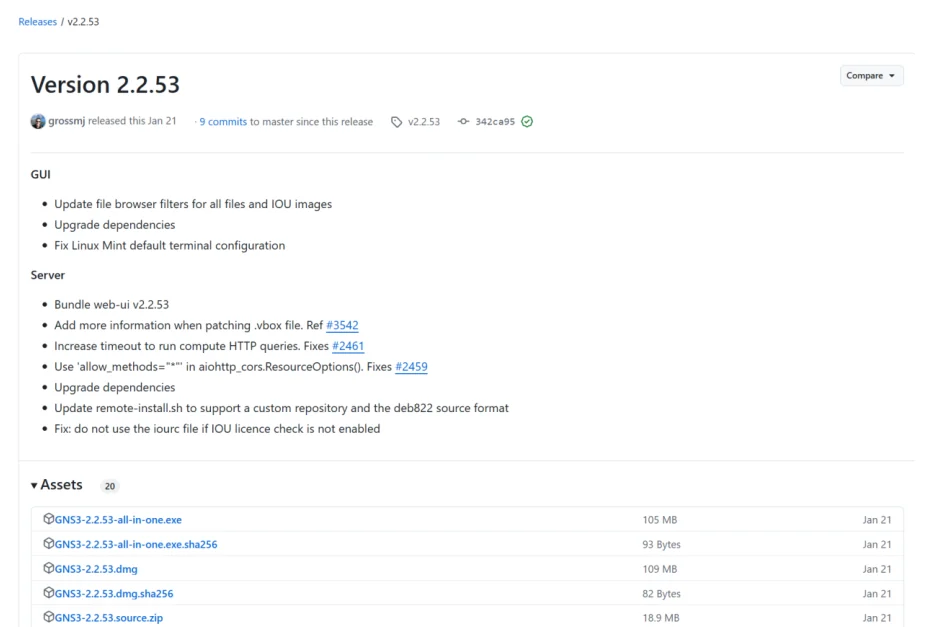
Task: Click the GUI section heading
Action: (x=41, y=174)
